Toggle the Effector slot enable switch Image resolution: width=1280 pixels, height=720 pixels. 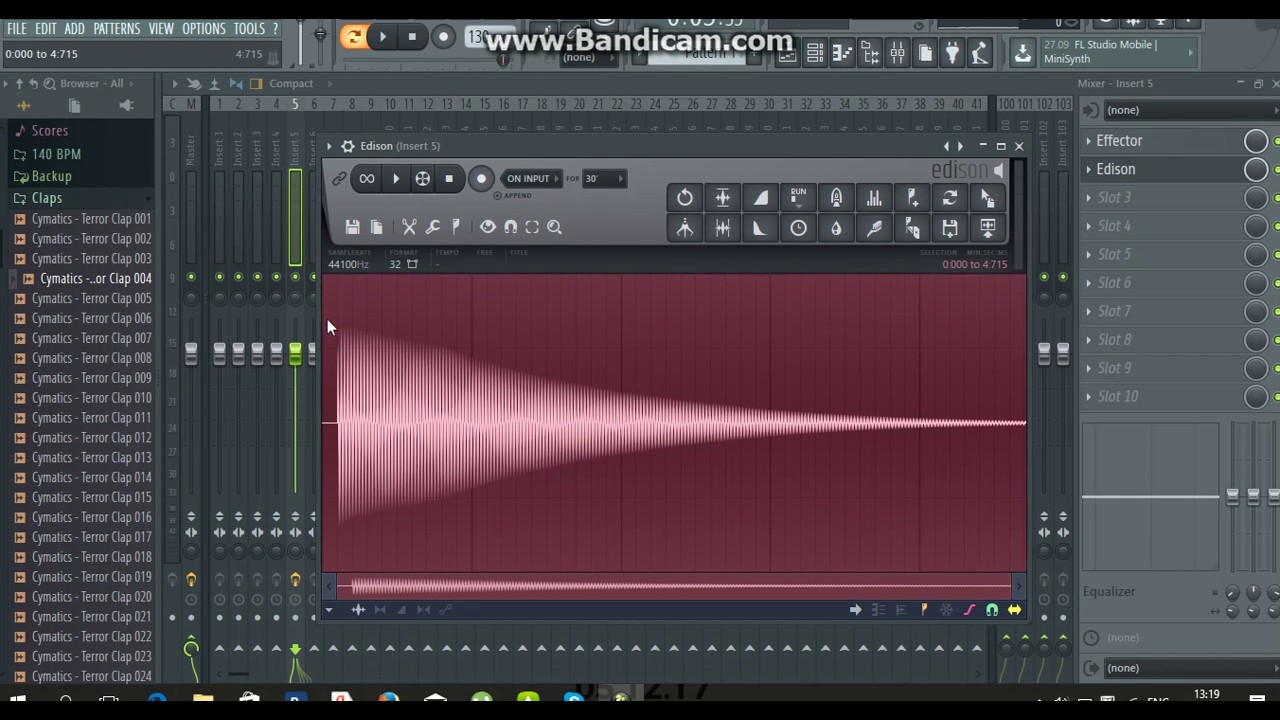pos(1255,141)
